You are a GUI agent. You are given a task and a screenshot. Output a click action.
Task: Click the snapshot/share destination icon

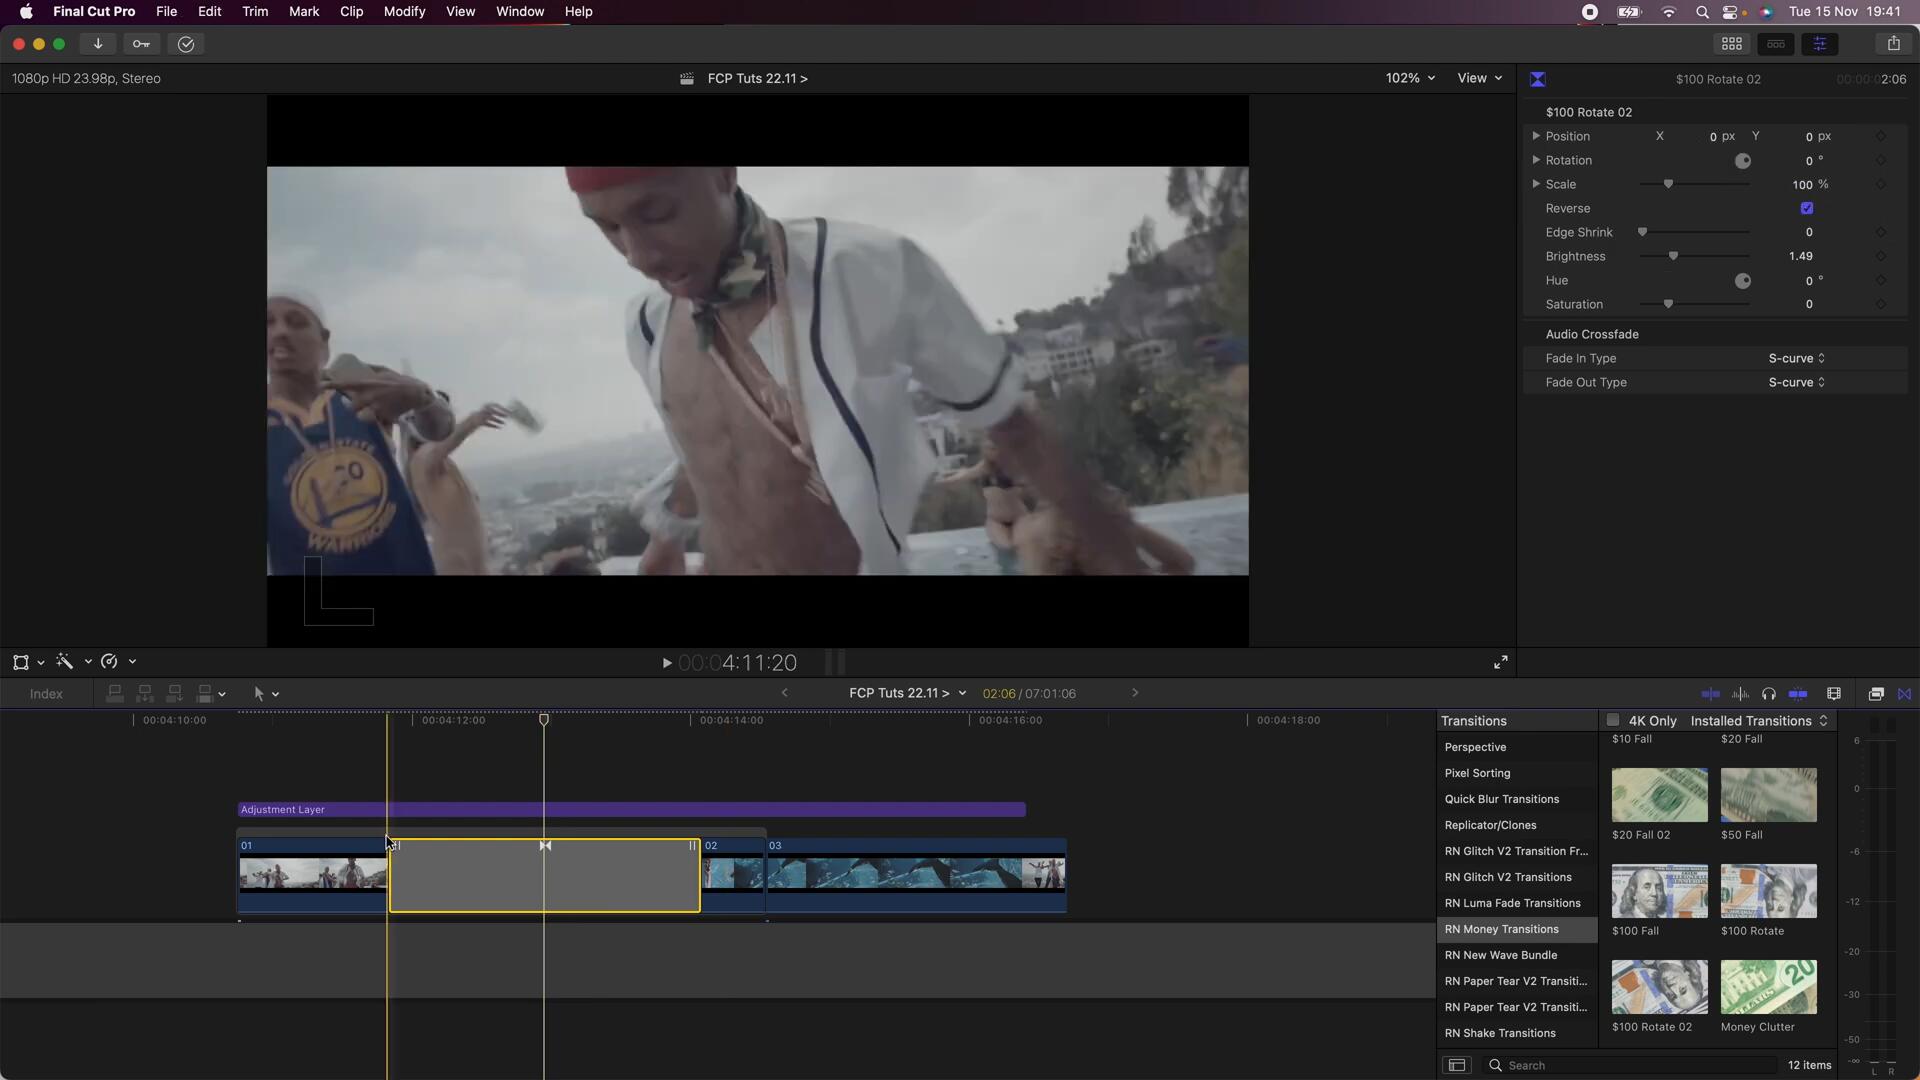(1895, 44)
